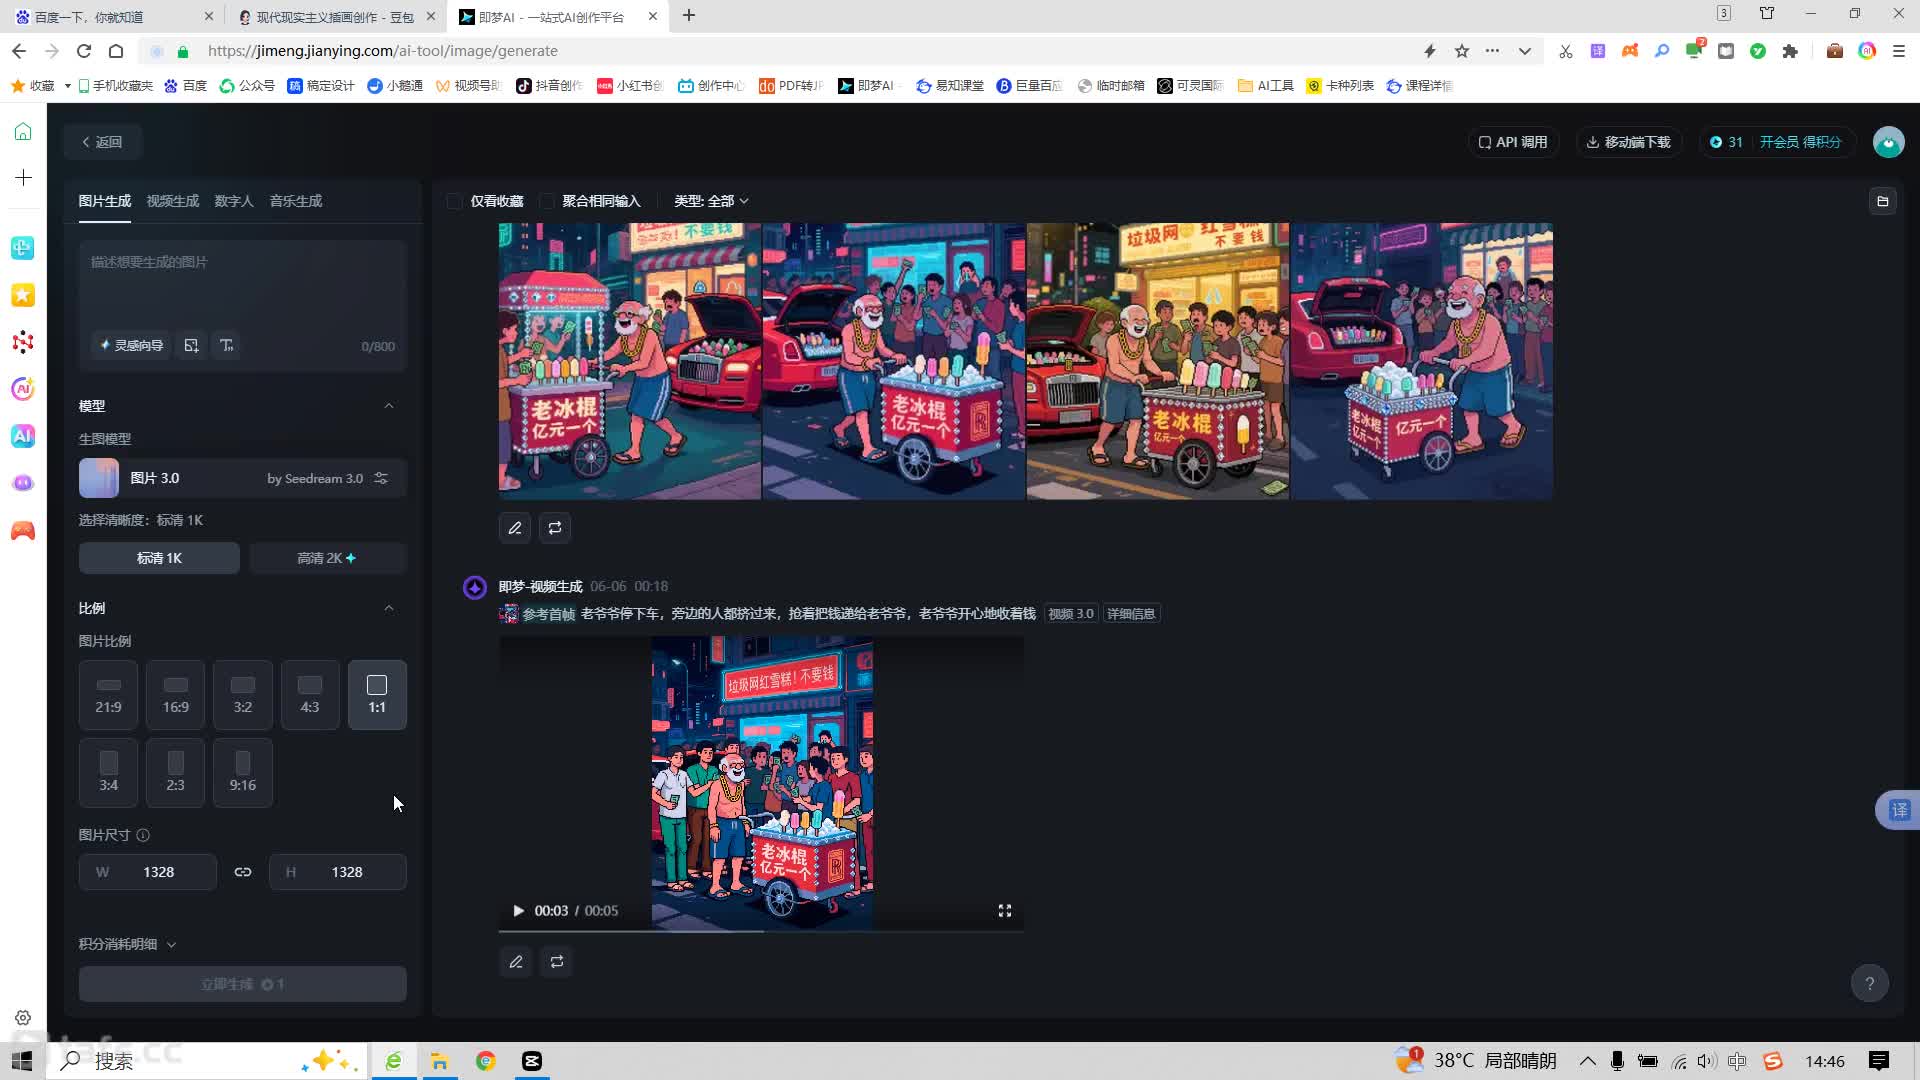Play the generated video
This screenshot has width=1920, height=1080.
pos(518,911)
